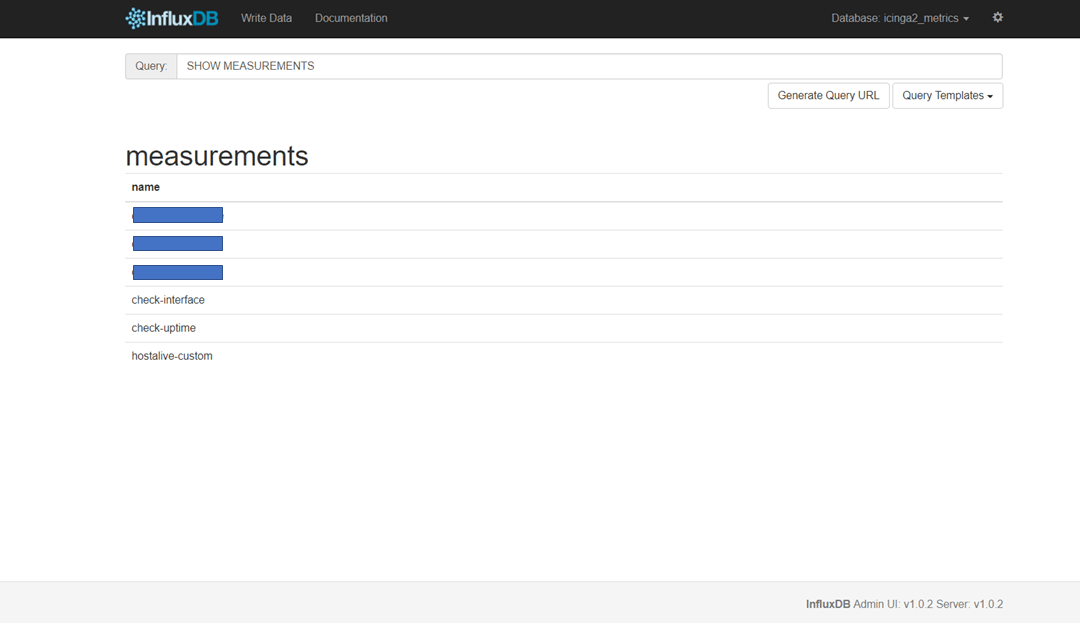The width and height of the screenshot is (1080, 623).
Task: Click the InfluxDB Admin UI version footer text
Action: pyautogui.click(x=904, y=604)
